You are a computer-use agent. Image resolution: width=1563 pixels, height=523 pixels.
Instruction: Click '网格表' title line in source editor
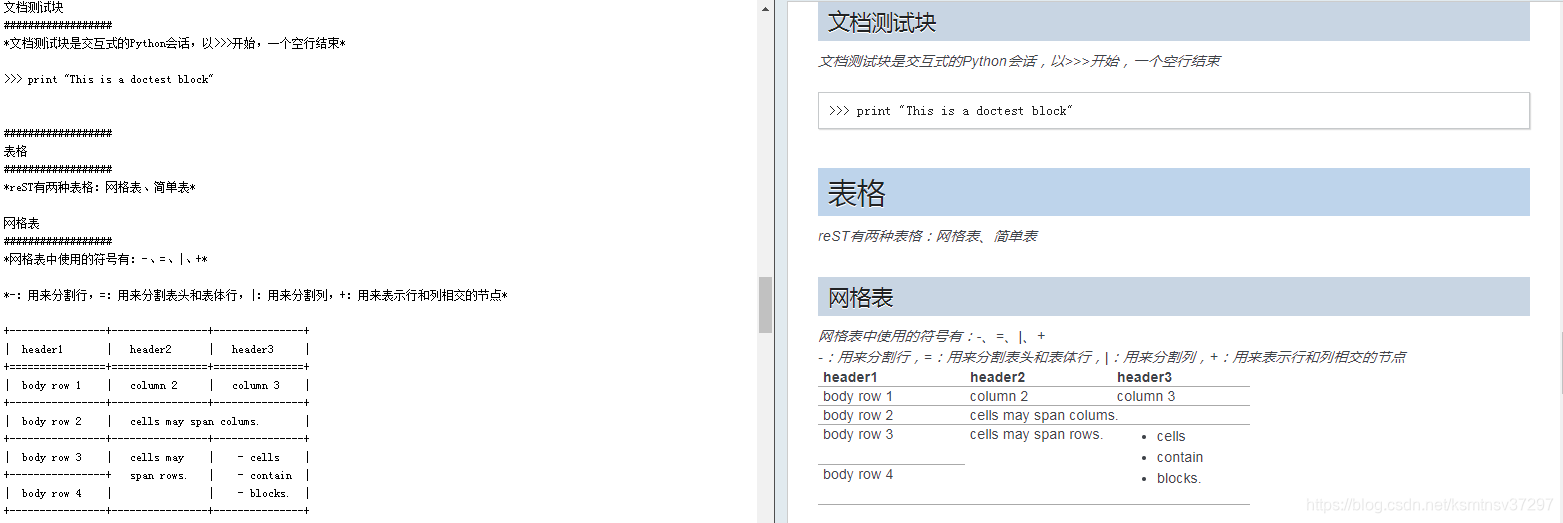click(x=21, y=223)
